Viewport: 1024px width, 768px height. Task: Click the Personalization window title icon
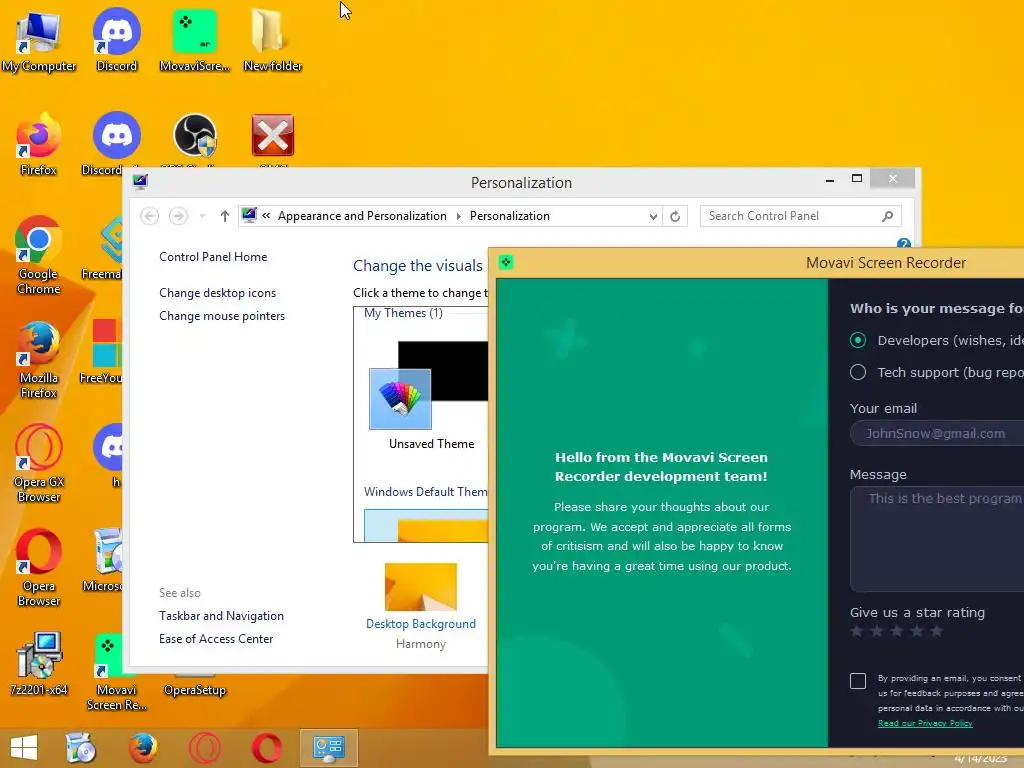pyautogui.click(x=140, y=182)
